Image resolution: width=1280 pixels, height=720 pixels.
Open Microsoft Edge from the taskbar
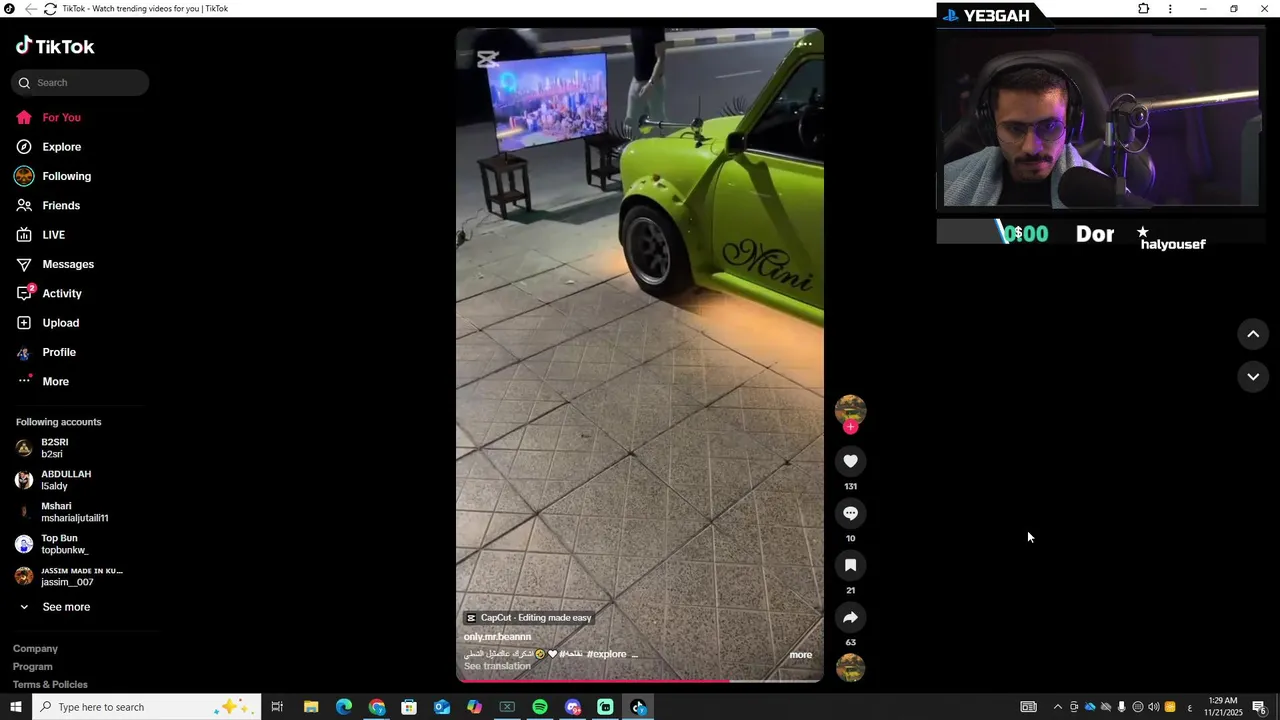click(344, 707)
